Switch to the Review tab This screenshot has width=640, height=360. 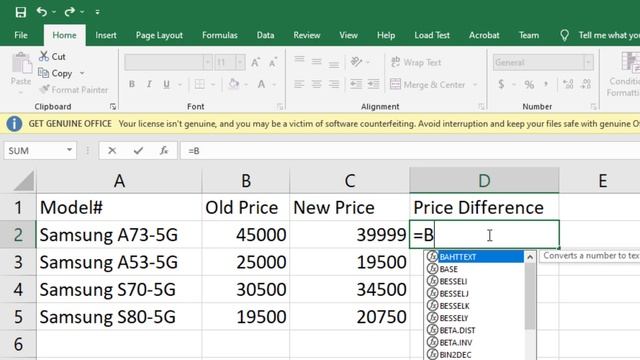[x=307, y=35]
